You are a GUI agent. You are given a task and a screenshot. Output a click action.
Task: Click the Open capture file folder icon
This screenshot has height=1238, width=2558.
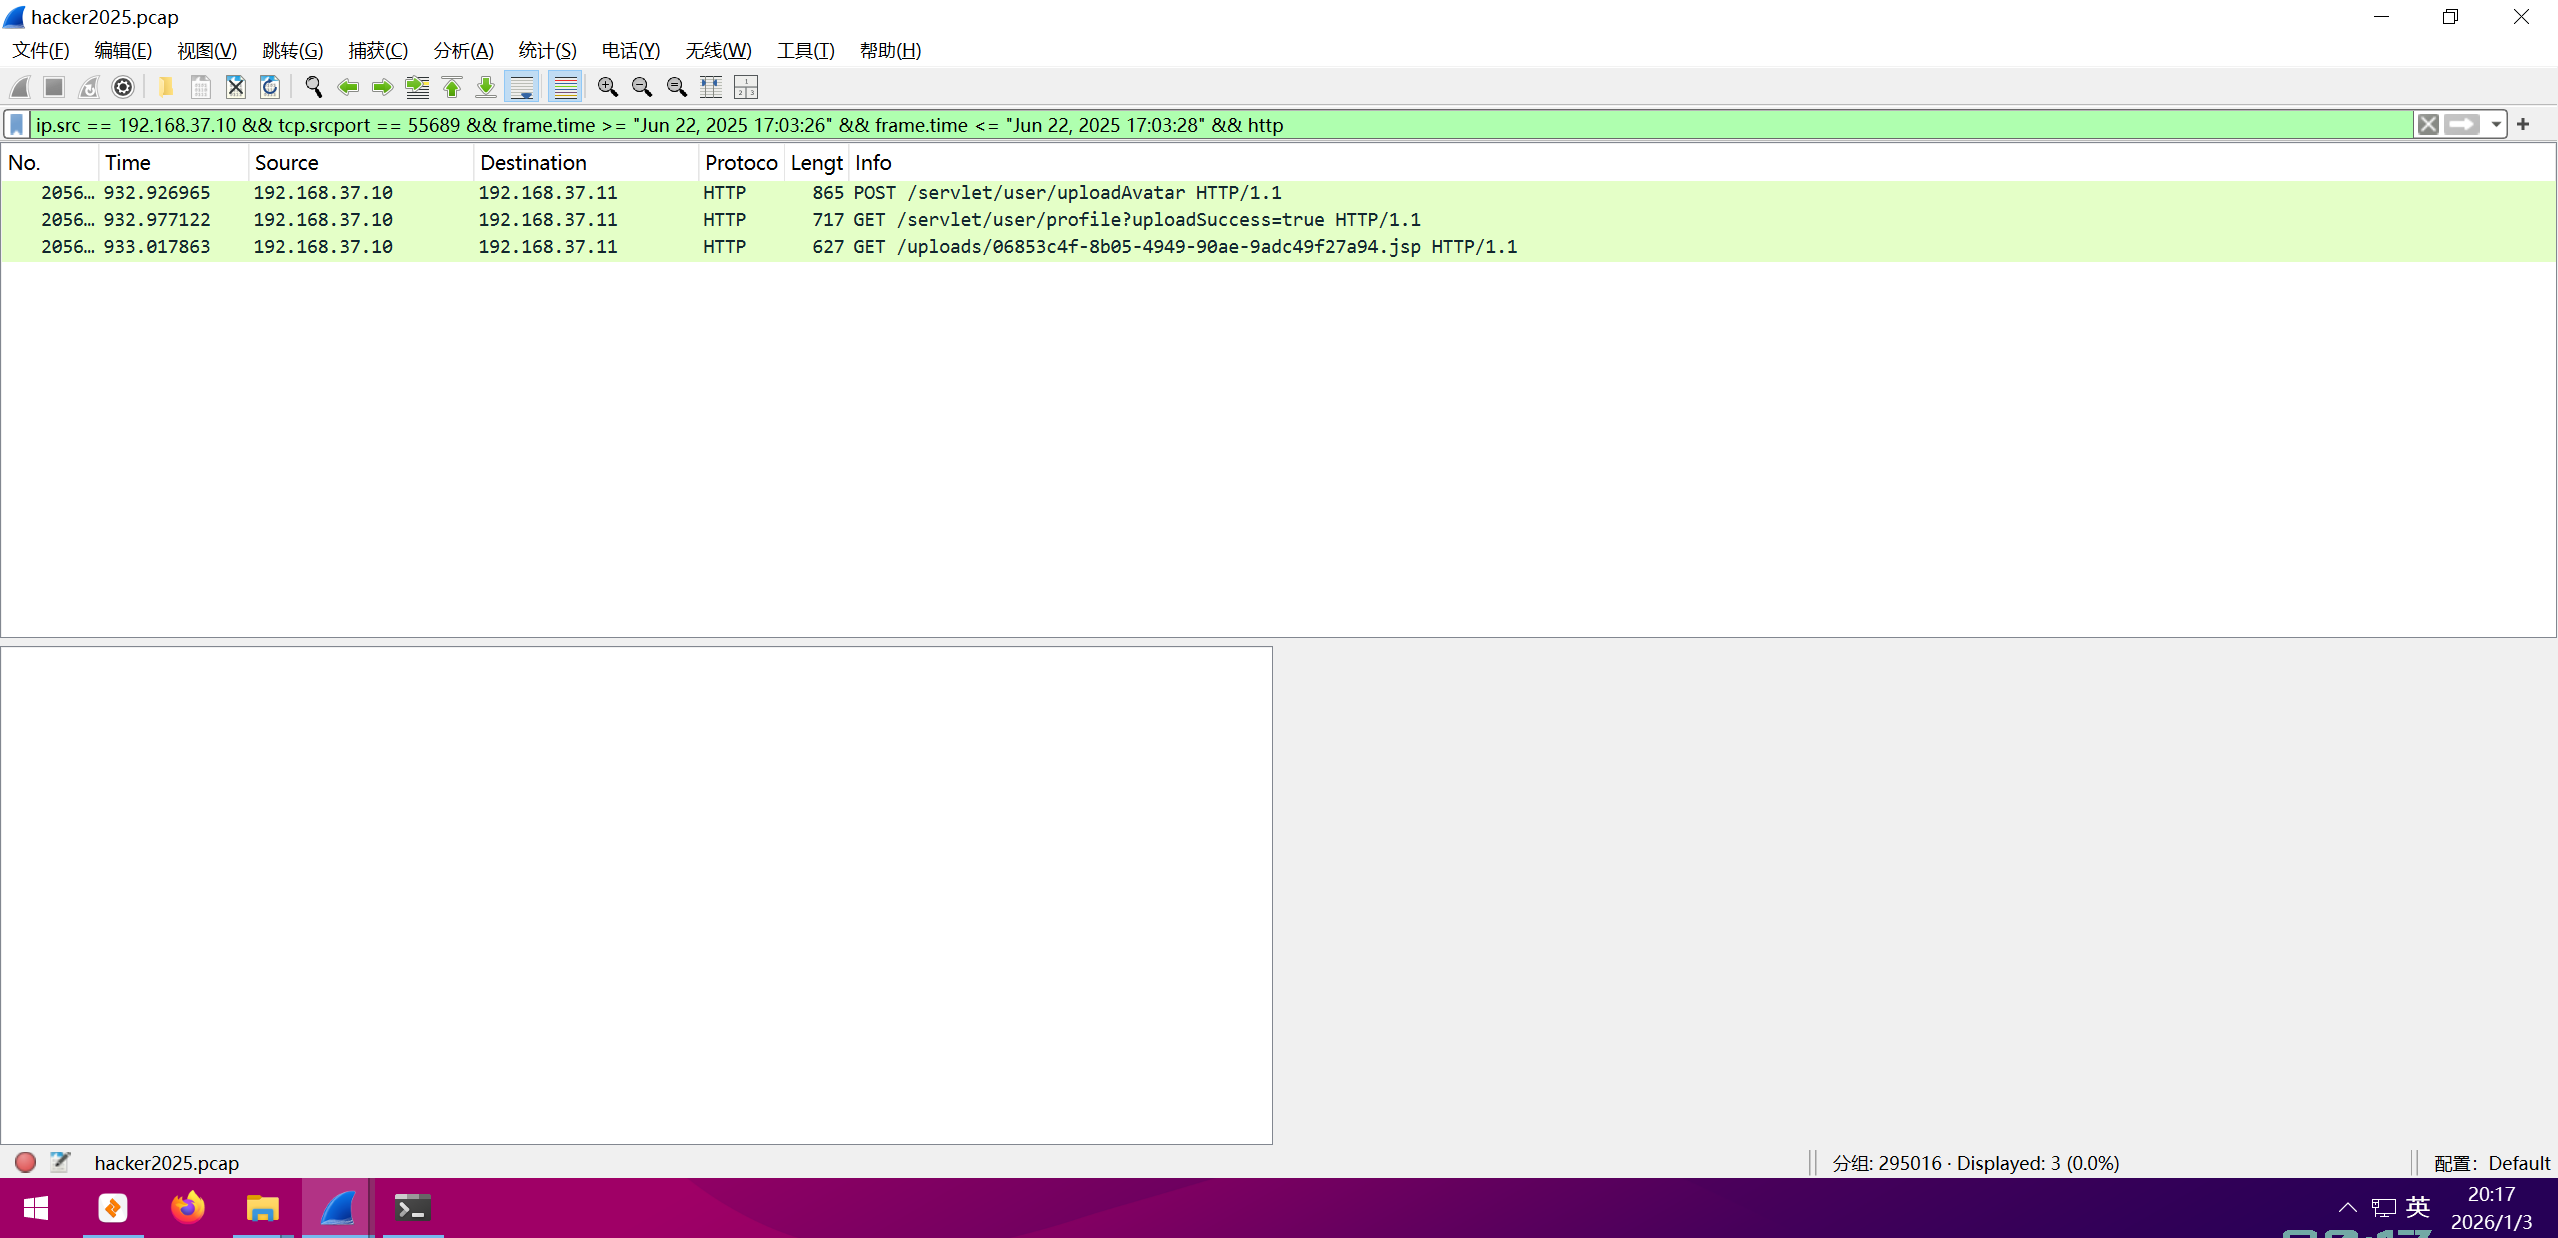coord(166,88)
